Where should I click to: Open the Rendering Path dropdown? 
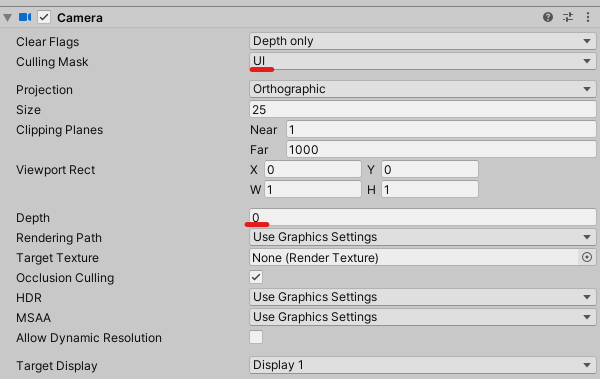coord(422,237)
